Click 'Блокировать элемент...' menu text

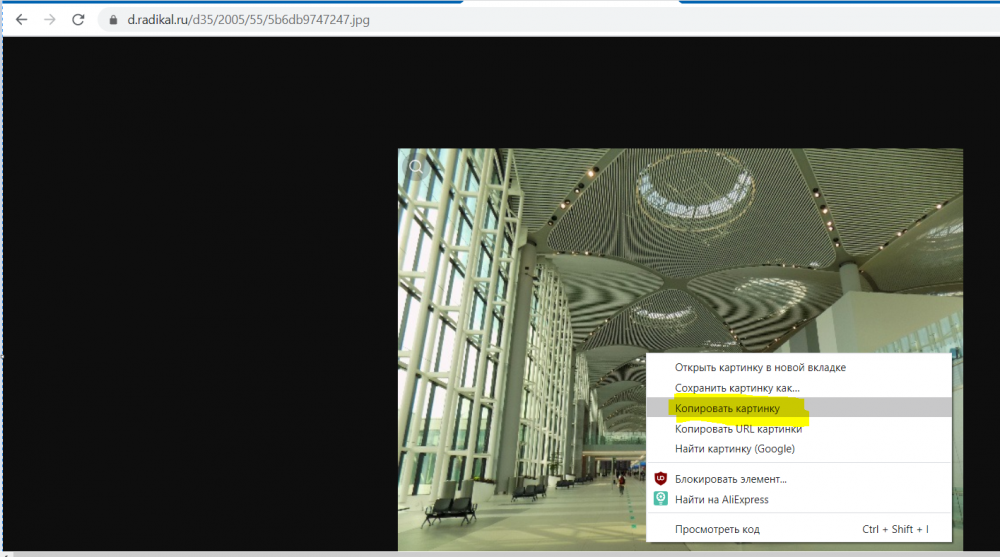[730, 479]
